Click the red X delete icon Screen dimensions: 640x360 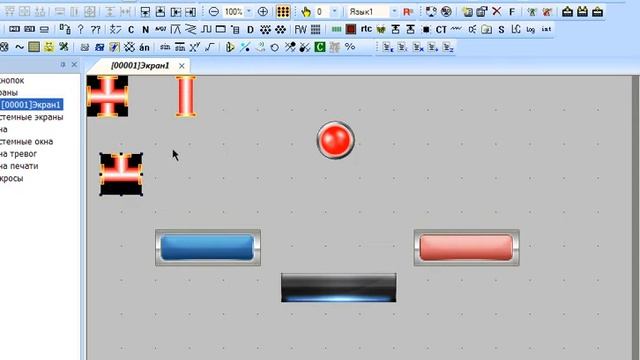tap(496, 11)
